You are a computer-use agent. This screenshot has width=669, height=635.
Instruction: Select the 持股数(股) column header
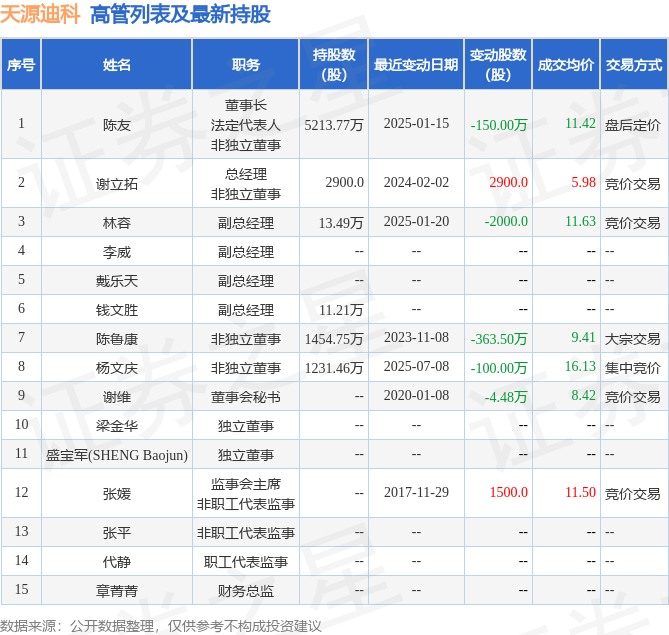point(334,65)
